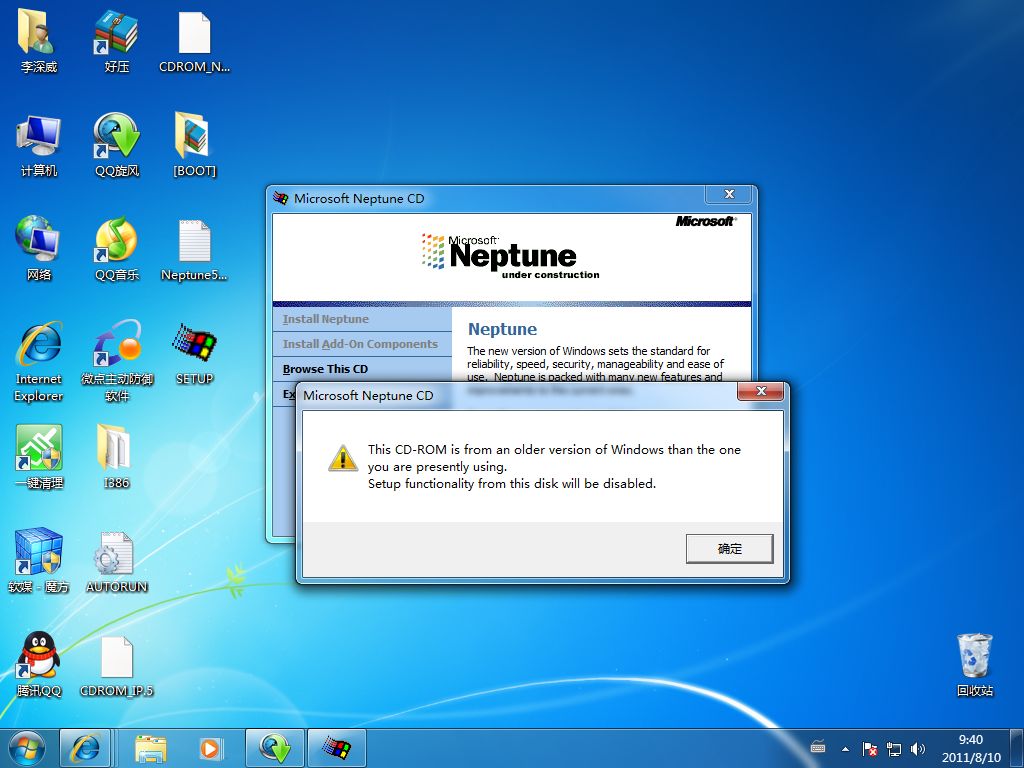Screen dimensions: 1024x768
Task: Open the Windows Start menu orb
Action: [x=27, y=748]
